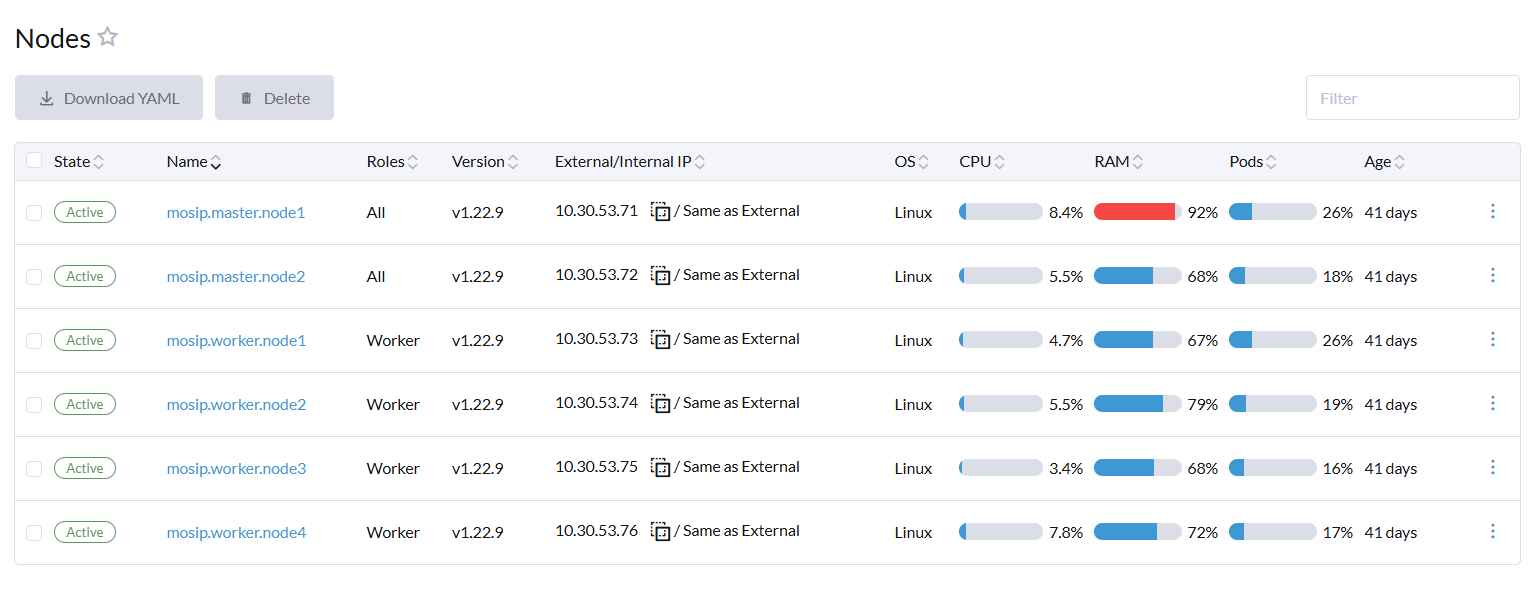Screen dimensions: 1528x615
Task: Sort nodes by Age column
Action: click(1384, 161)
